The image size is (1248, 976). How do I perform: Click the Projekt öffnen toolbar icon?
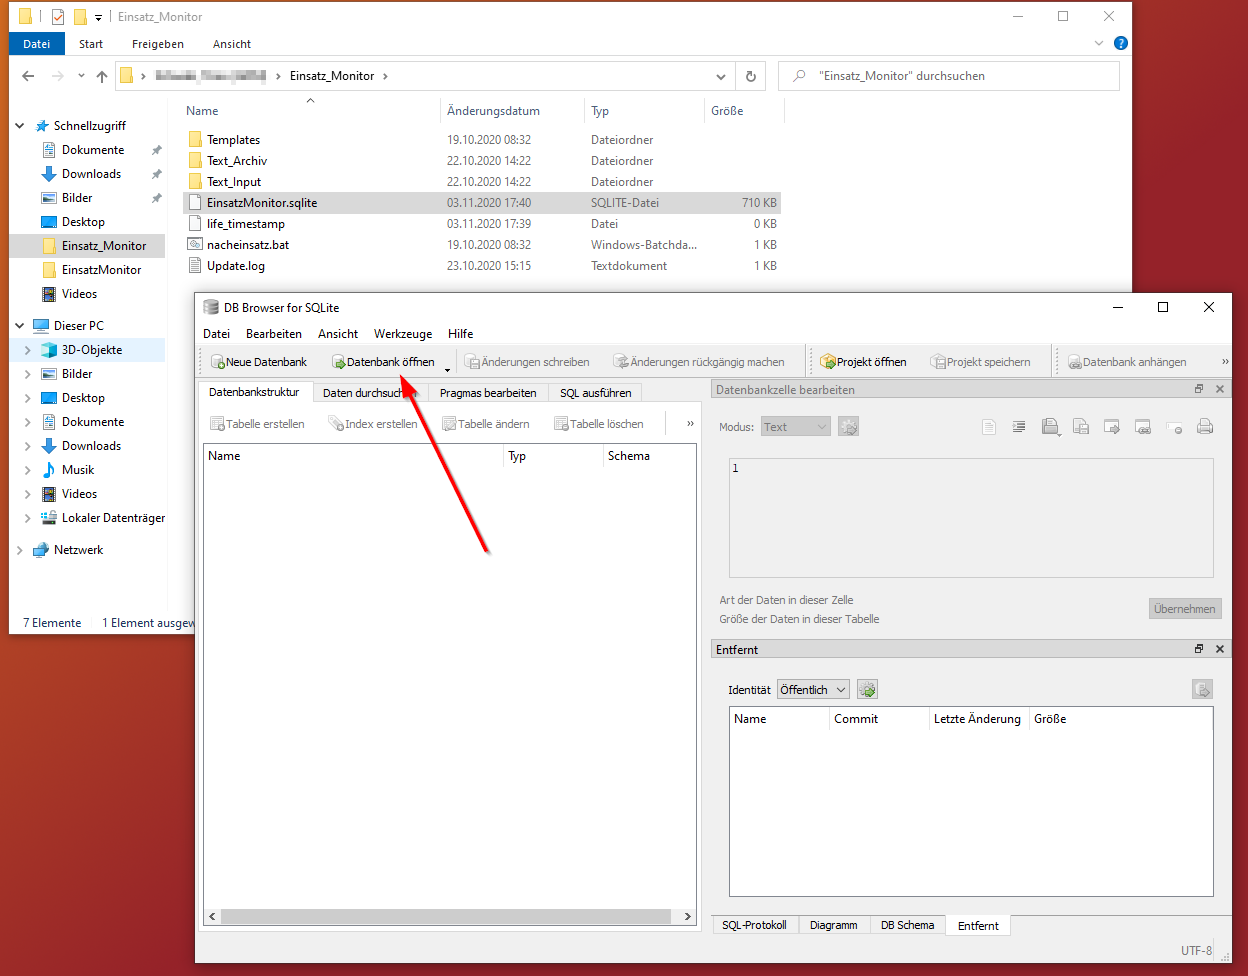click(863, 362)
